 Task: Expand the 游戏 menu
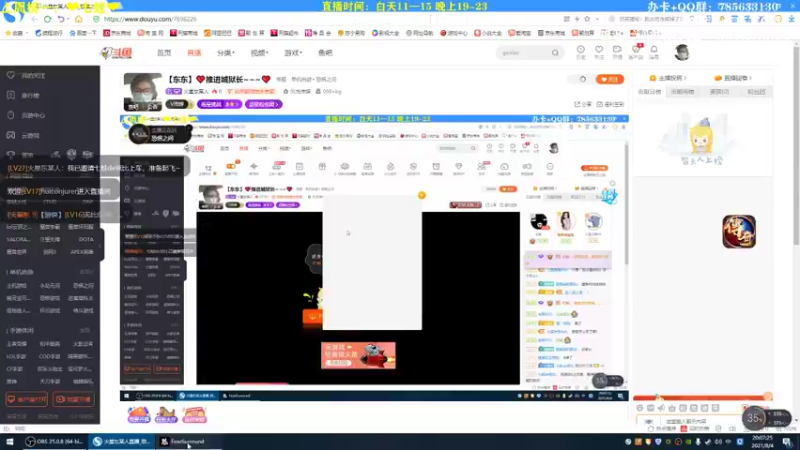[x=293, y=53]
